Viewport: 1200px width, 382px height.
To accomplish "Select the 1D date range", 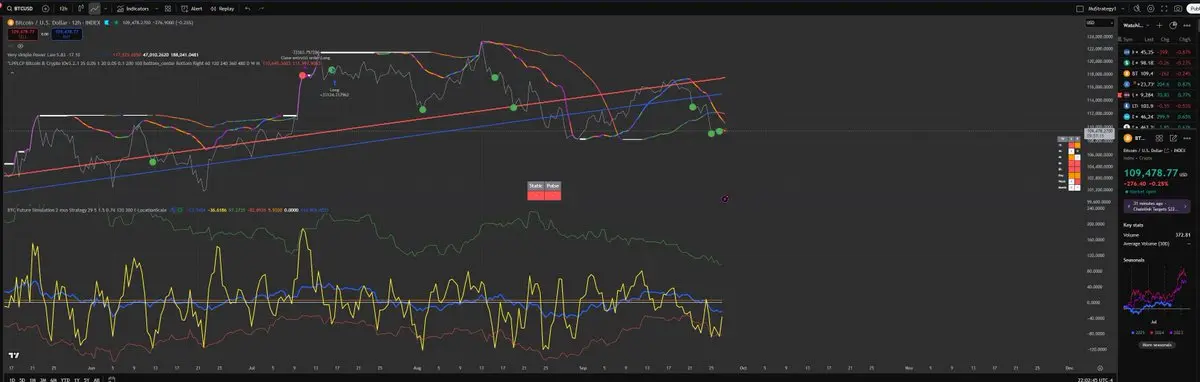I will coord(12,380).
